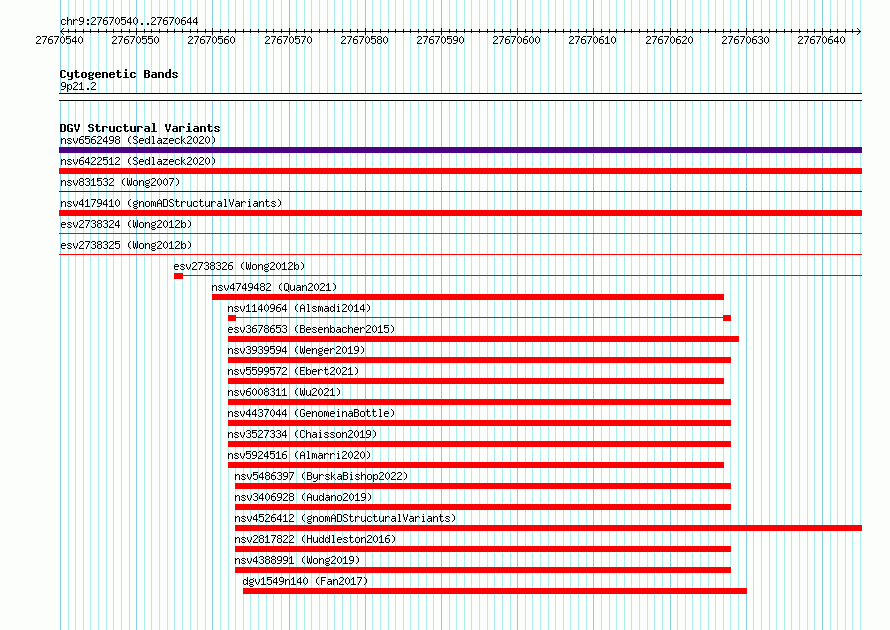Click ruler position 27670620
This screenshot has height=630, width=890.
[x=669, y=40]
